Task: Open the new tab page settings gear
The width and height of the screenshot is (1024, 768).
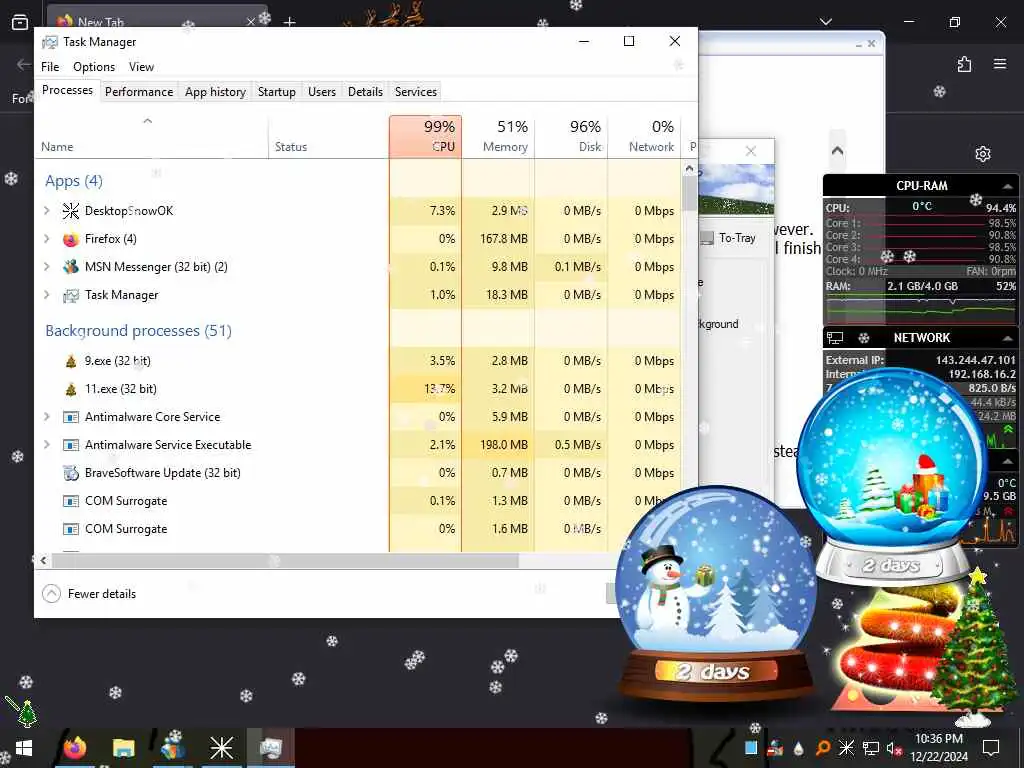Action: pyautogui.click(x=983, y=154)
